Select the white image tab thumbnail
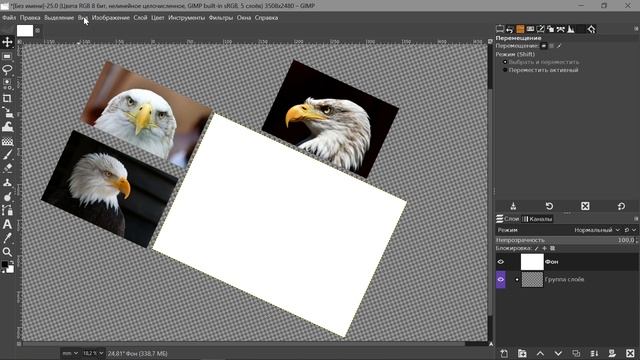Image resolution: width=640 pixels, height=360 pixels. coord(25,31)
